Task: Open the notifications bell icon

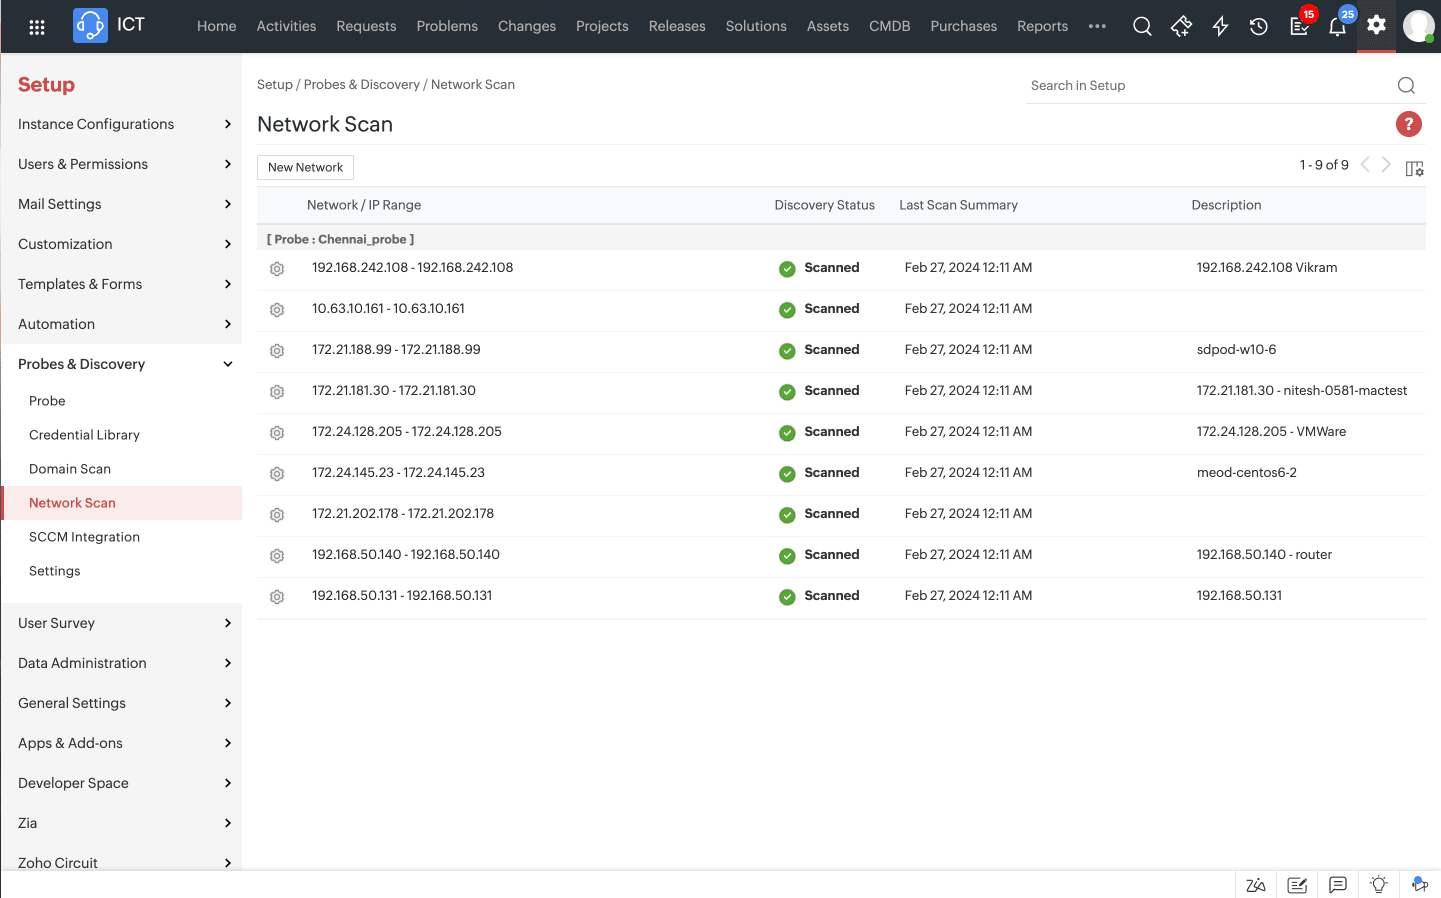Action: 1337,27
